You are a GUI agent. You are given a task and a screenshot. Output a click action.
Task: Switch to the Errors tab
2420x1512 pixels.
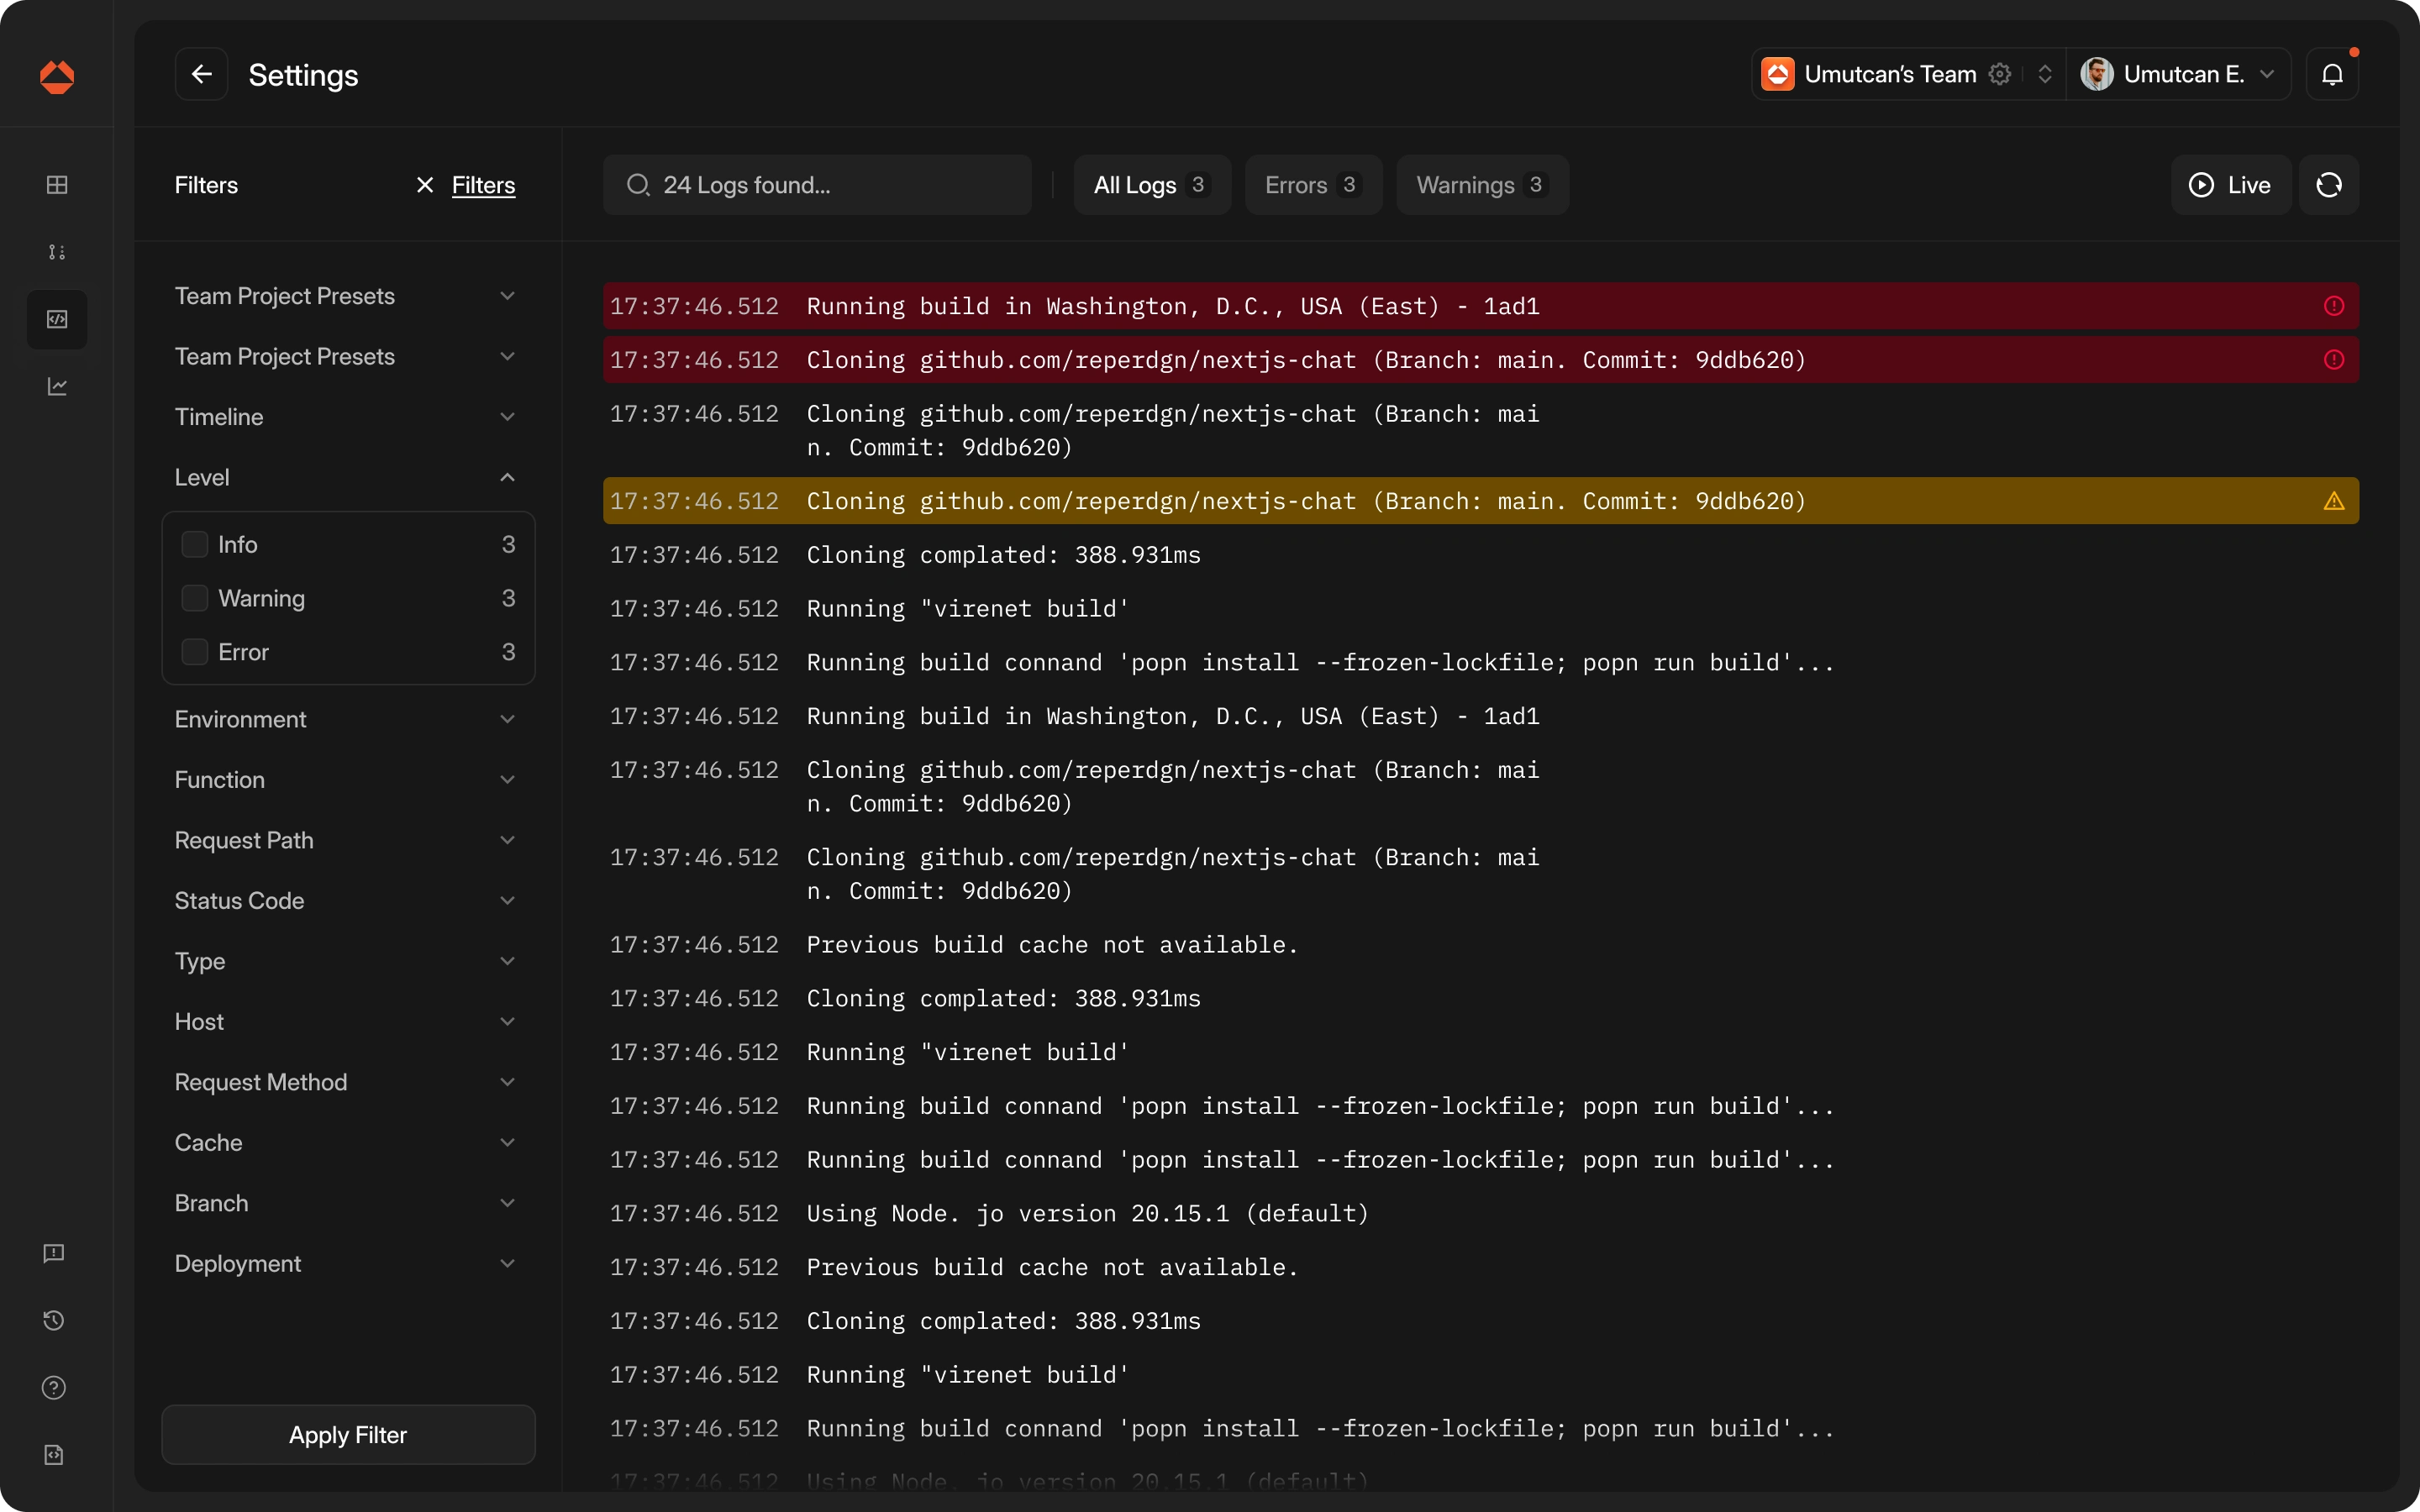point(1312,185)
